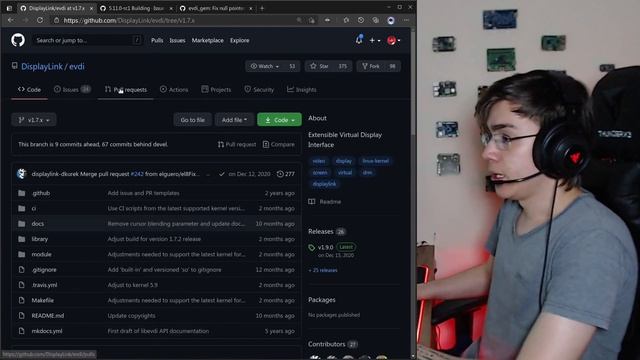The image size is (640, 360).
Task: Switch to the Pull requests tab
Action: (x=126, y=89)
